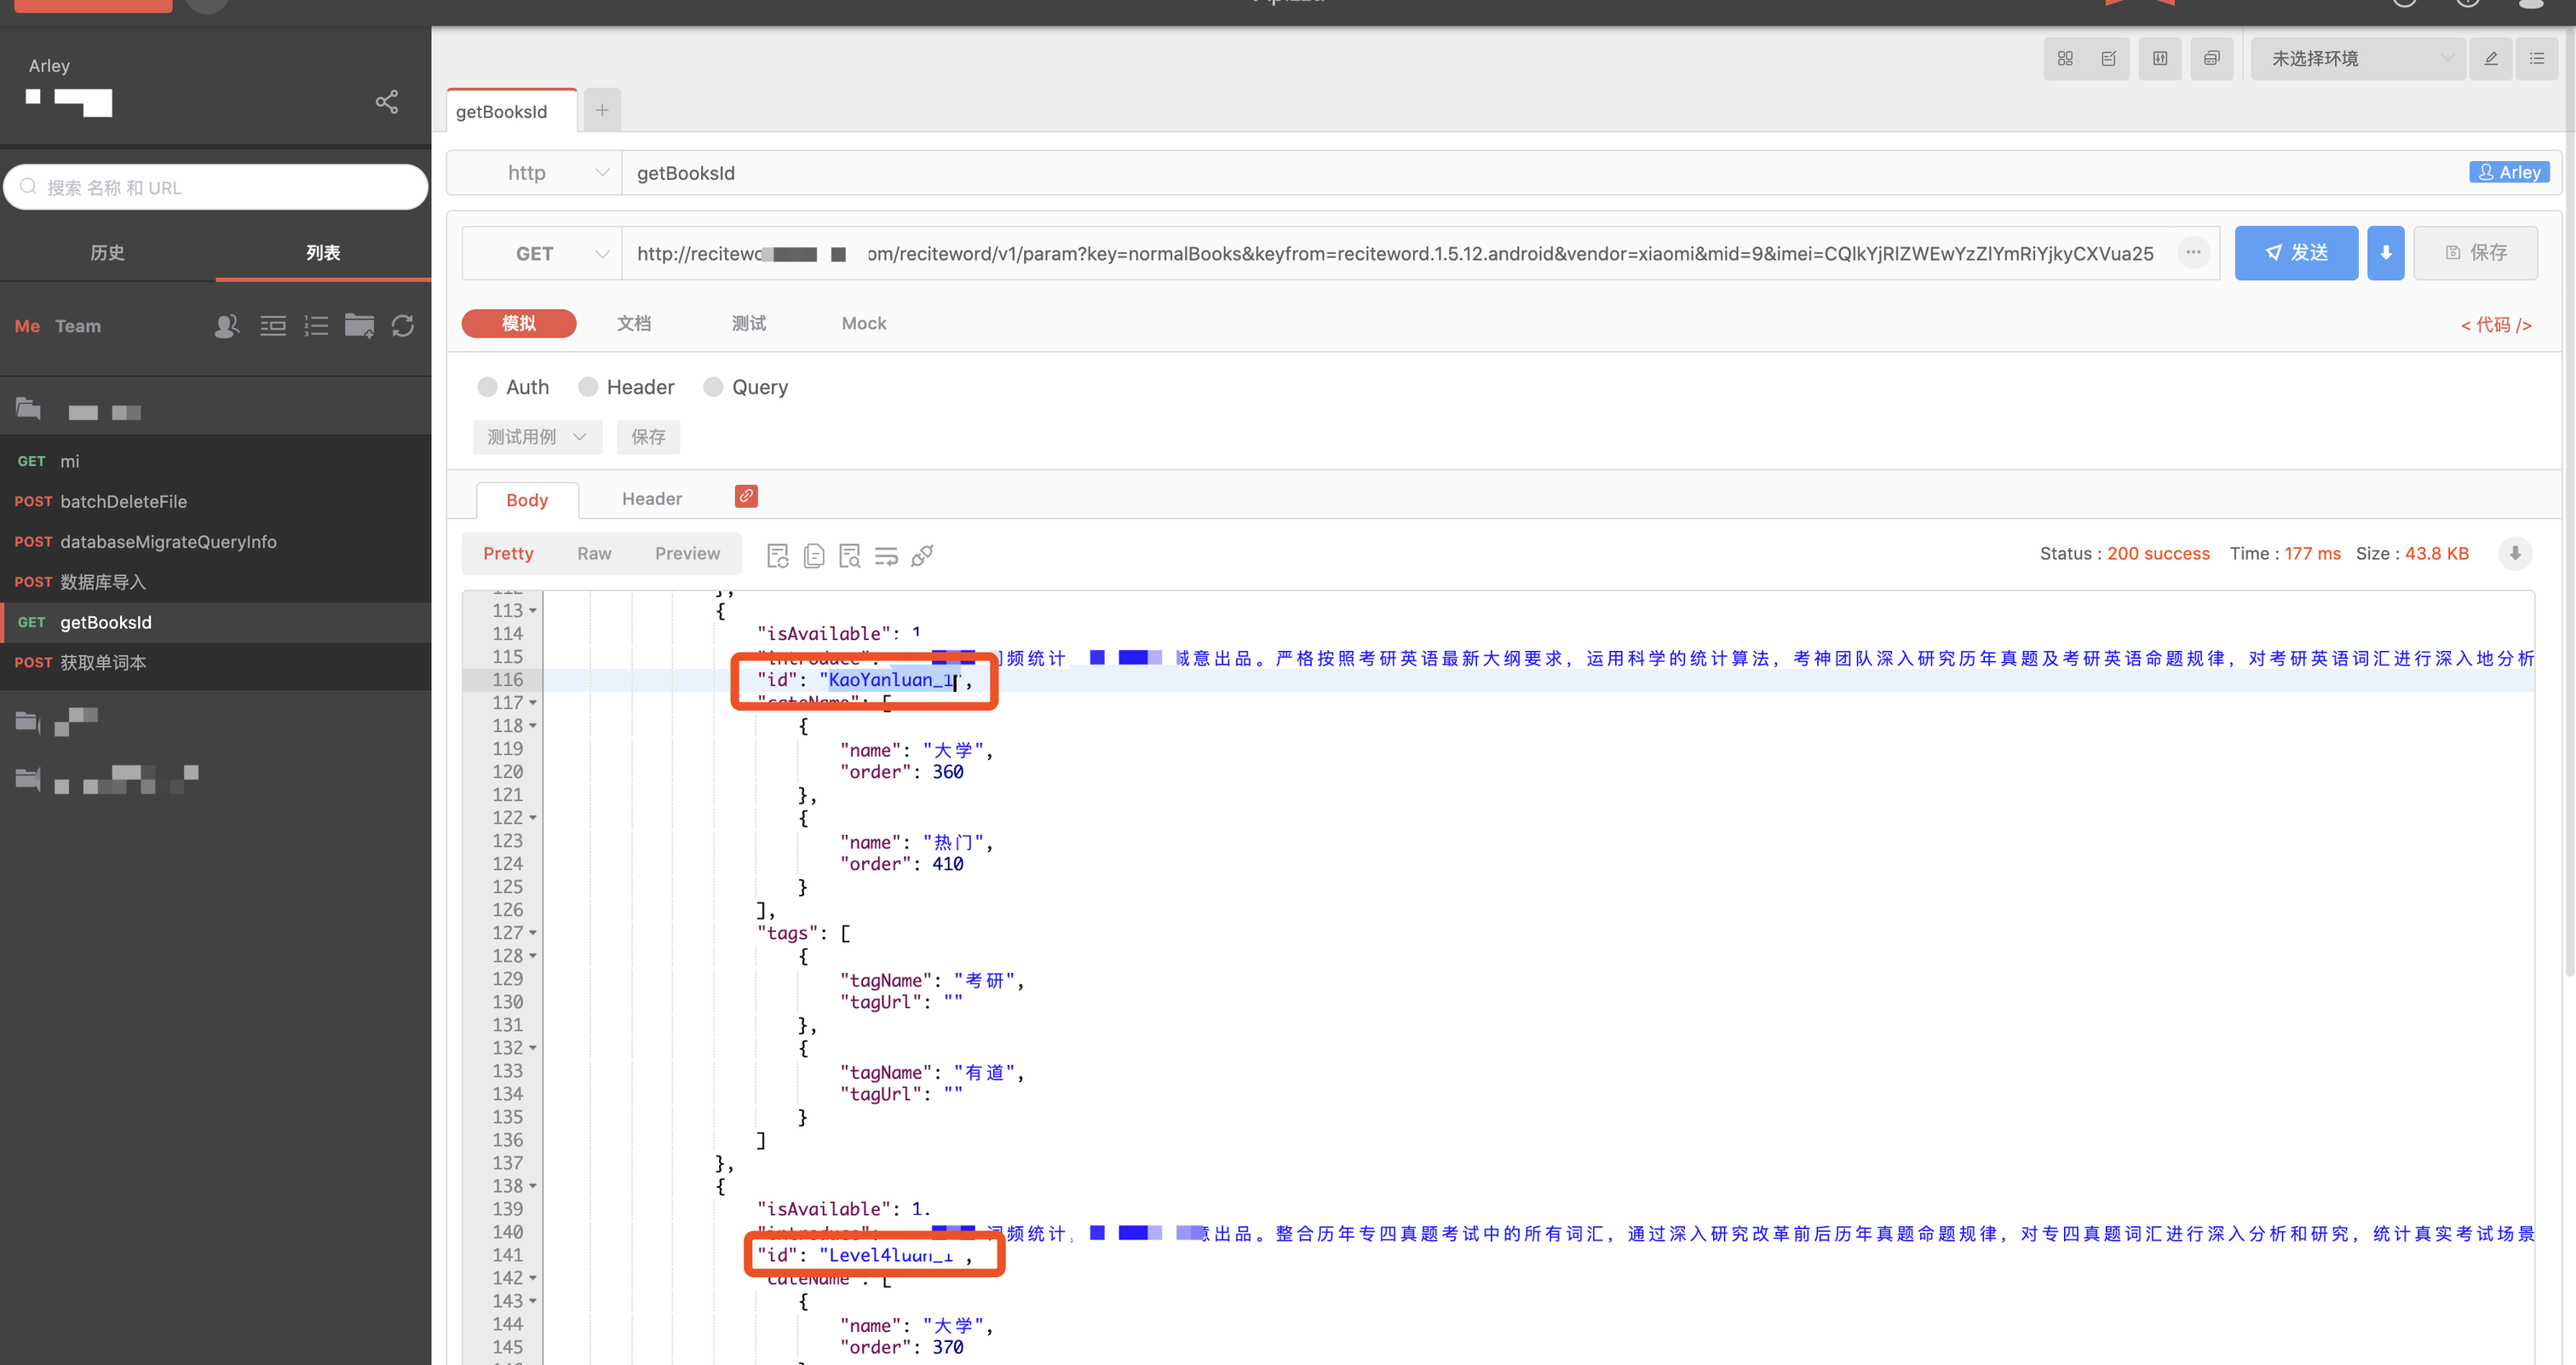The height and width of the screenshot is (1365, 2576).
Task: Click the search-in-response icon
Action: pos(850,555)
